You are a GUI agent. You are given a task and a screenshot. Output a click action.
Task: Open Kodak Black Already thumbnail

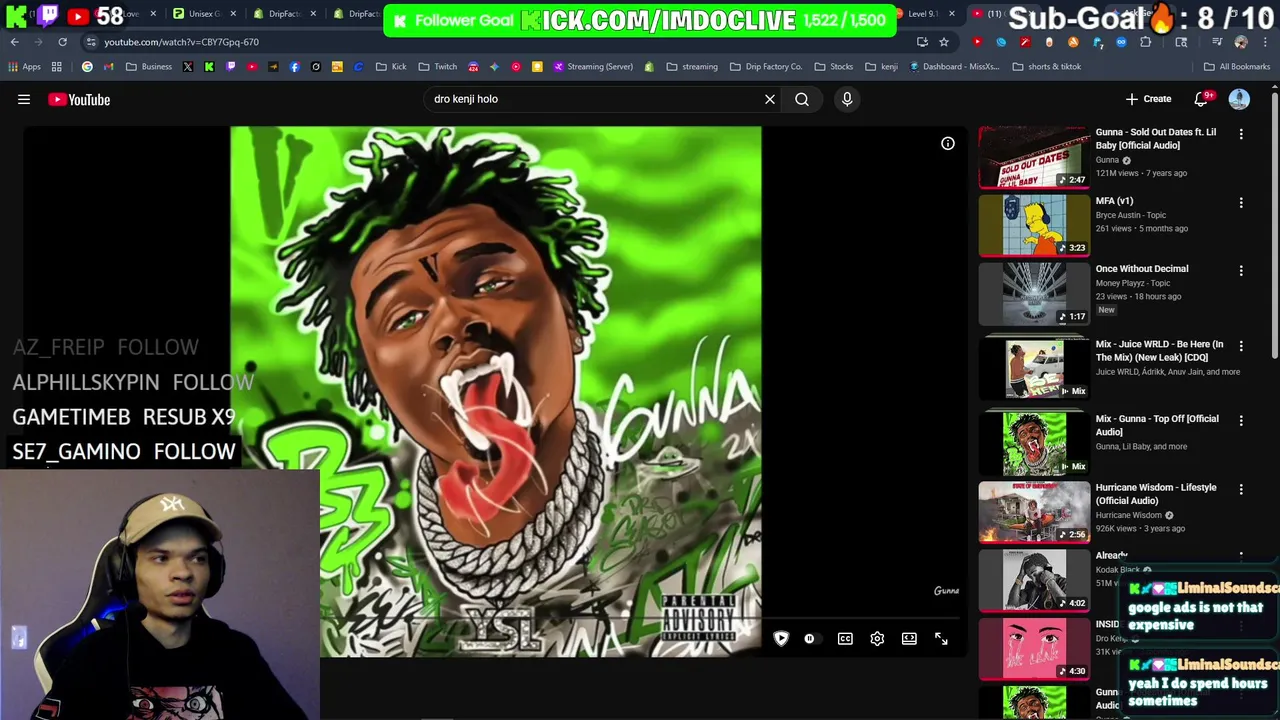1034,580
